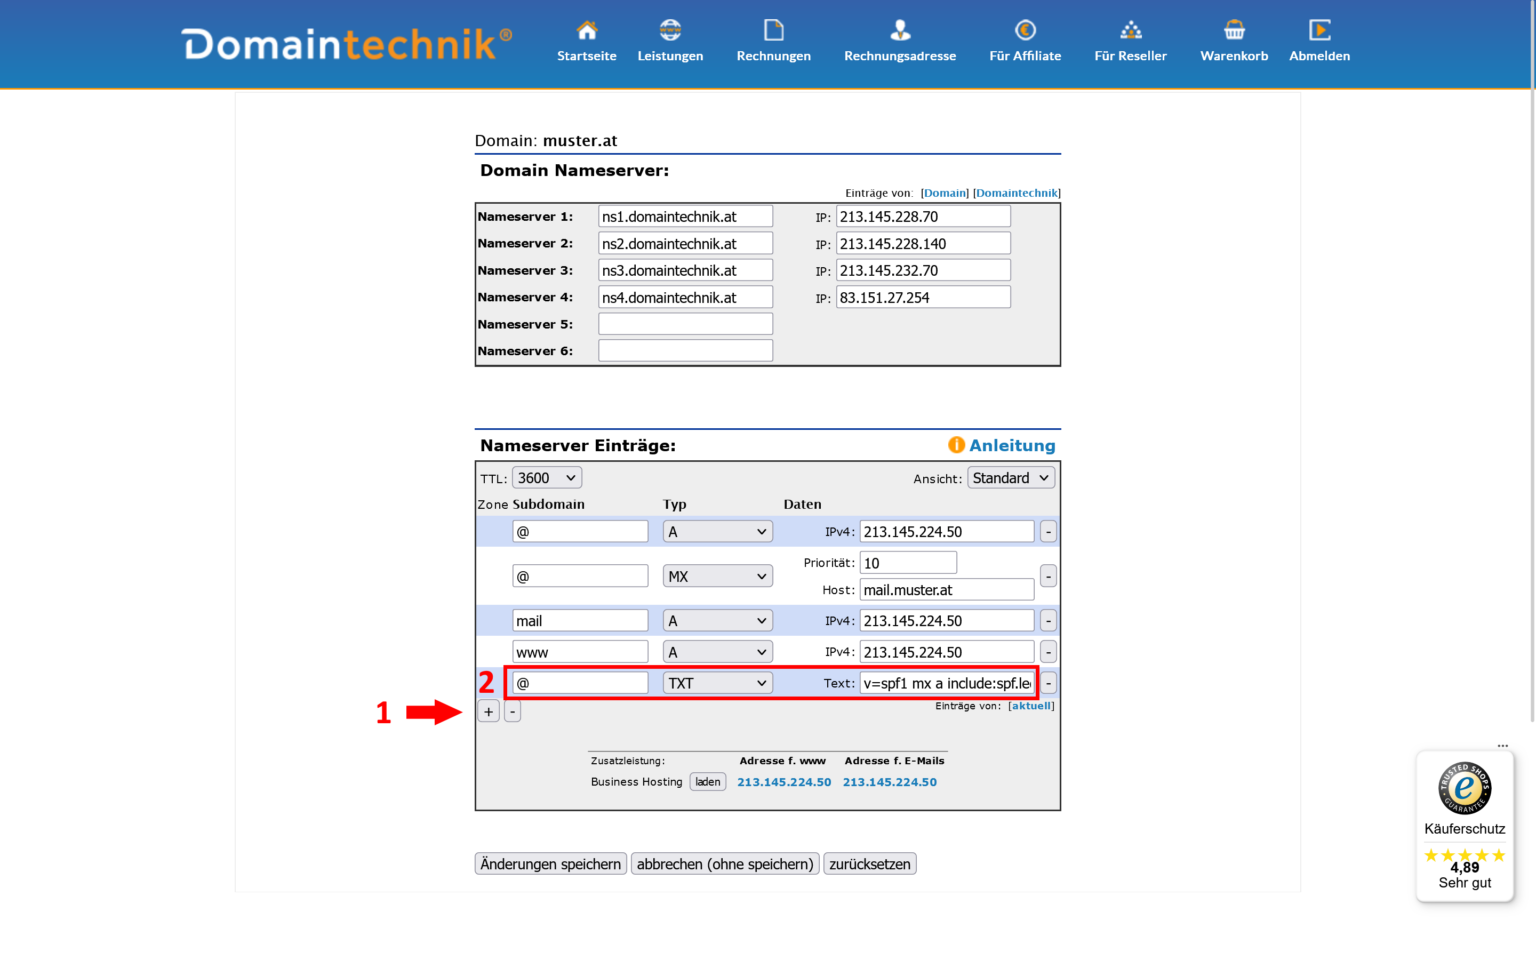The width and height of the screenshot is (1536, 960).
Task: Open Rechnungen document icon
Action: click(x=773, y=30)
